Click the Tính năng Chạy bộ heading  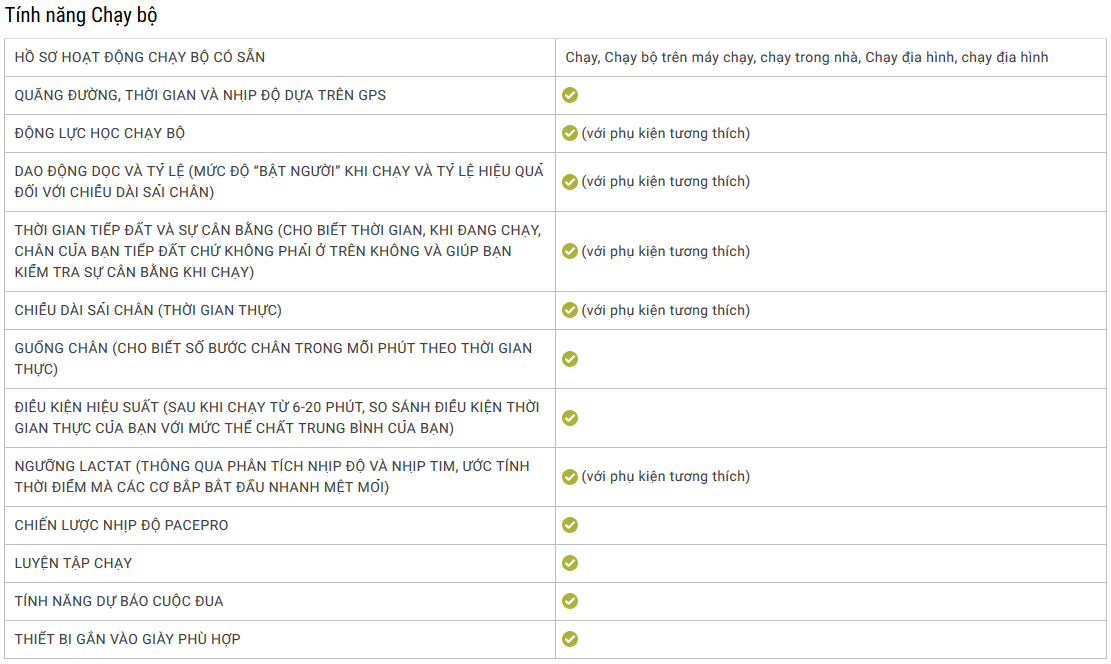(x=81, y=16)
